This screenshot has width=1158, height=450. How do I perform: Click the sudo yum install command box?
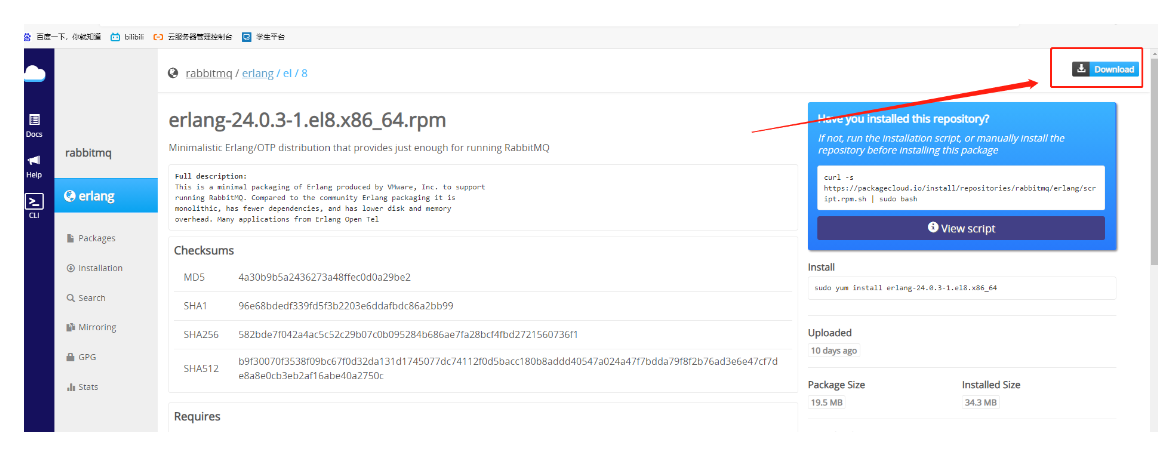pyautogui.click(x=962, y=287)
